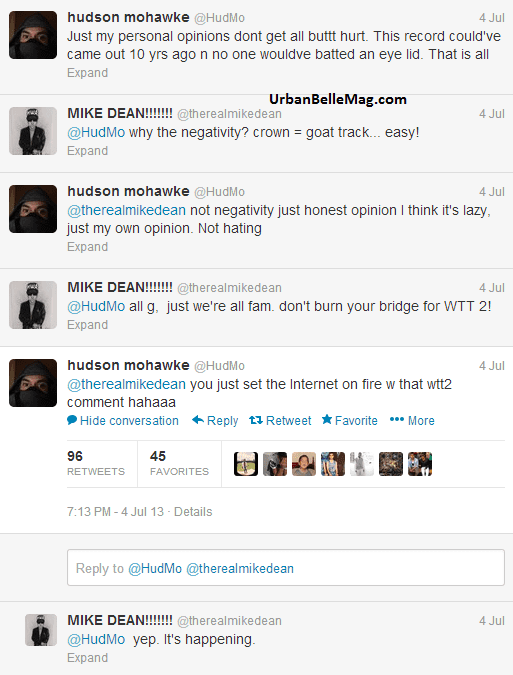The image size is (513, 675).
Task: Open @therealmikedean mention in highlighted tweet
Action: pyautogui.click(x=127, y=384)
